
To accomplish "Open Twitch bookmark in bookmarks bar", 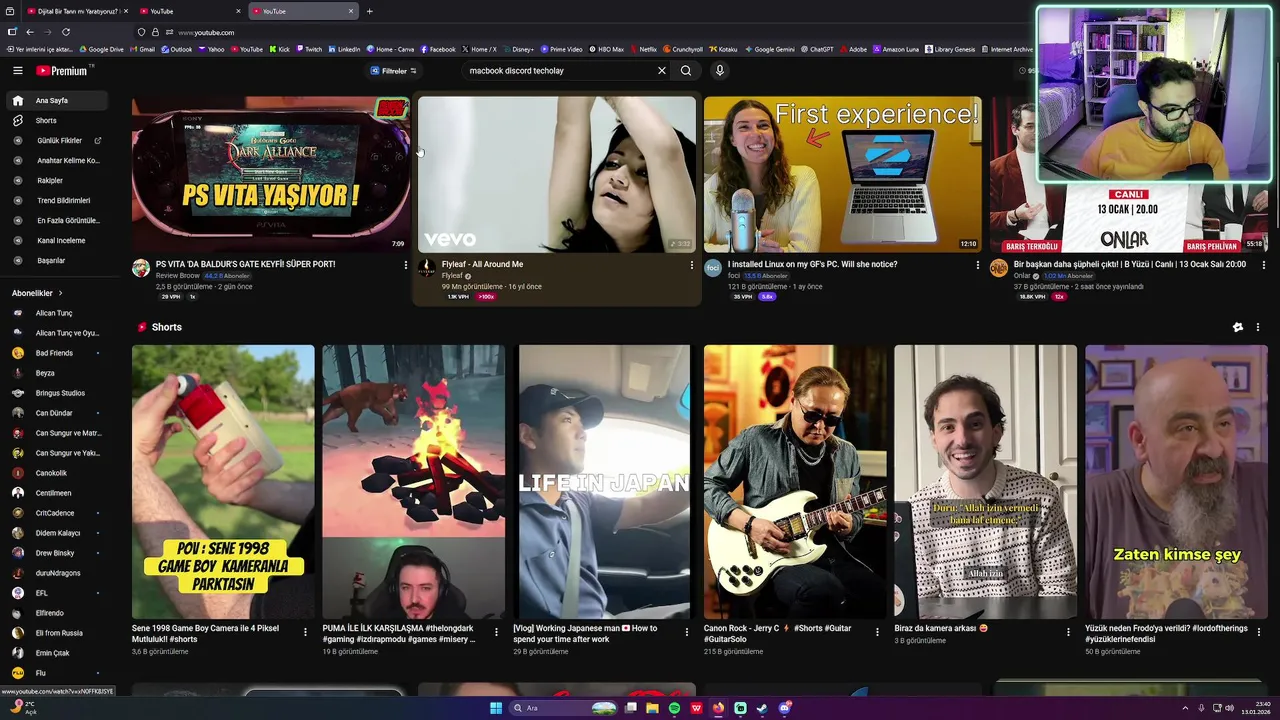I will coord(308,49).
